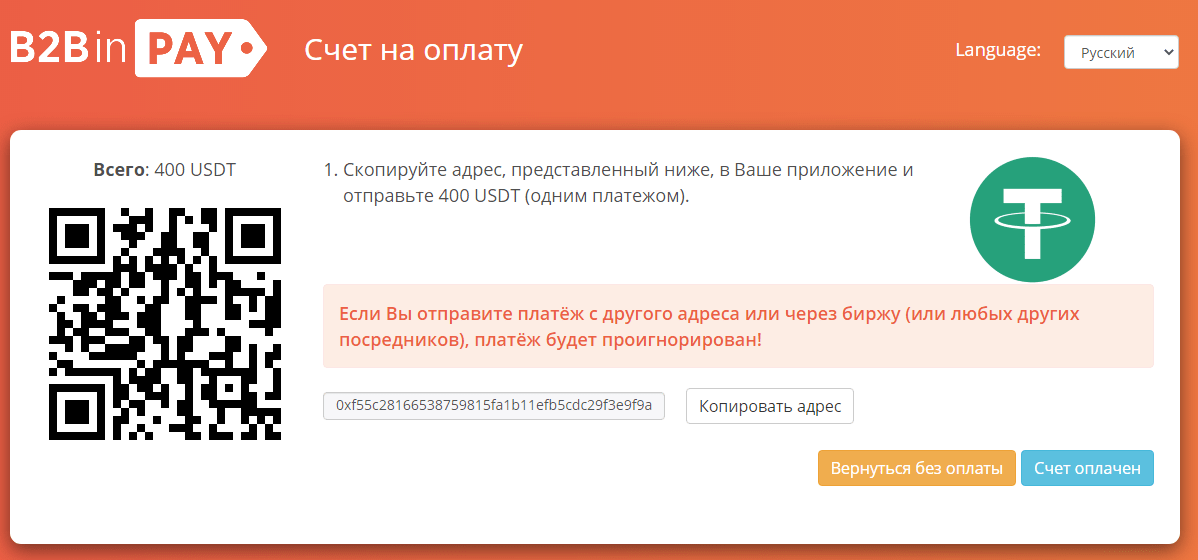Click the Language: label in the header
Image resolution: width=1198 pixels, height=560 pixels.
click(x=998, y=50)
